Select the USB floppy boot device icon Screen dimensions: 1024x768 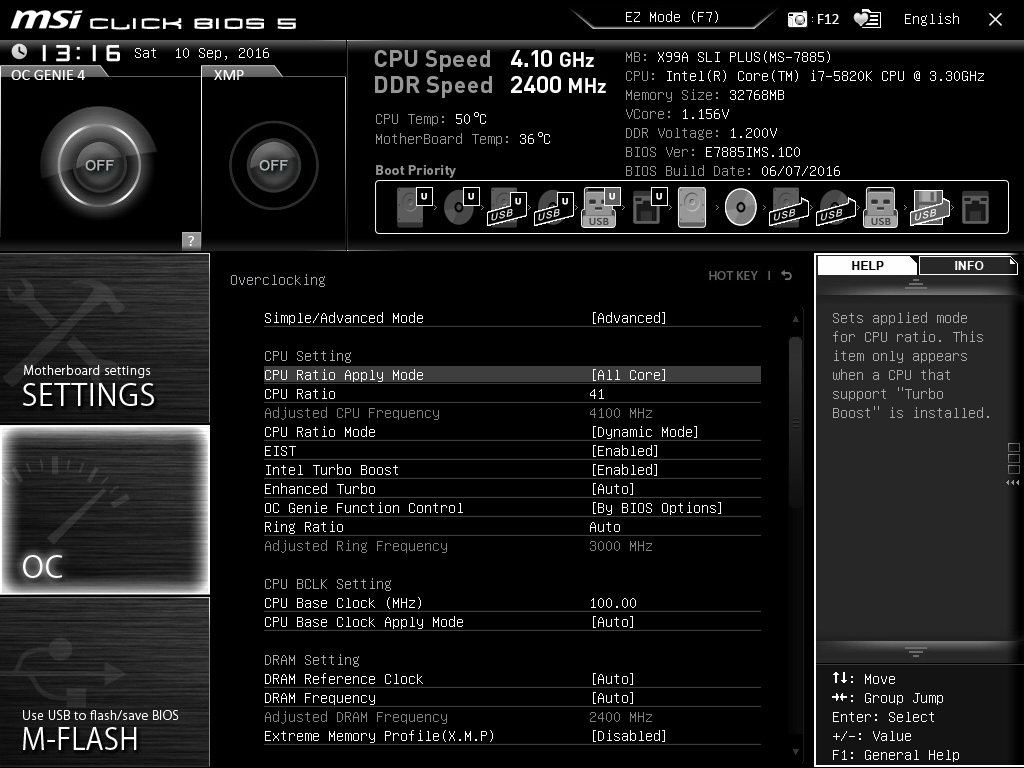tap(929, 208)
